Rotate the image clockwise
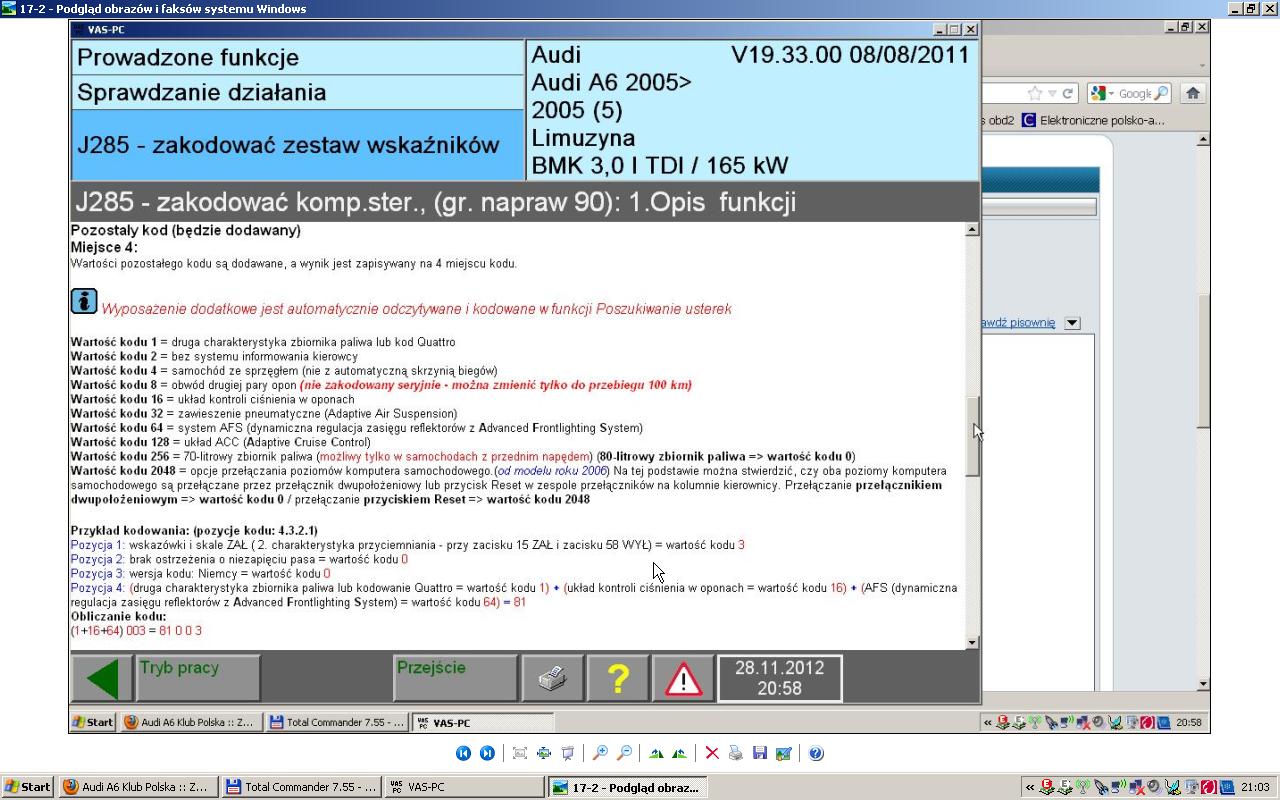The image size is (1280, 800). coord(656,753)
